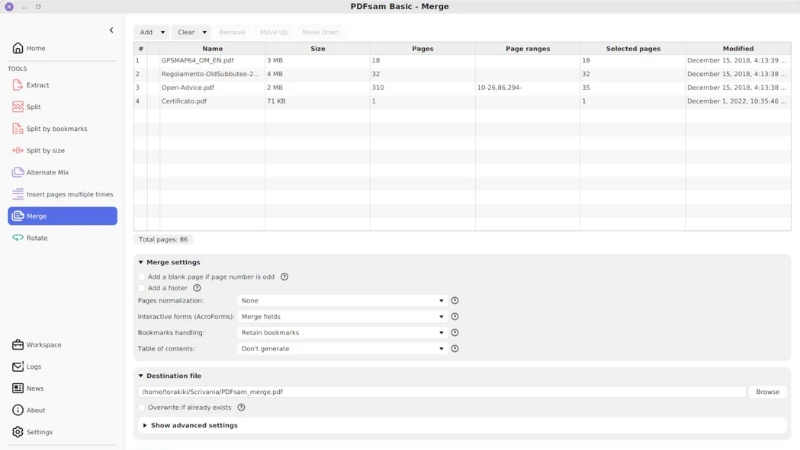800x450 pixels.
Task: Open Split by size tool icon
Action: click(x=18, y=151)
